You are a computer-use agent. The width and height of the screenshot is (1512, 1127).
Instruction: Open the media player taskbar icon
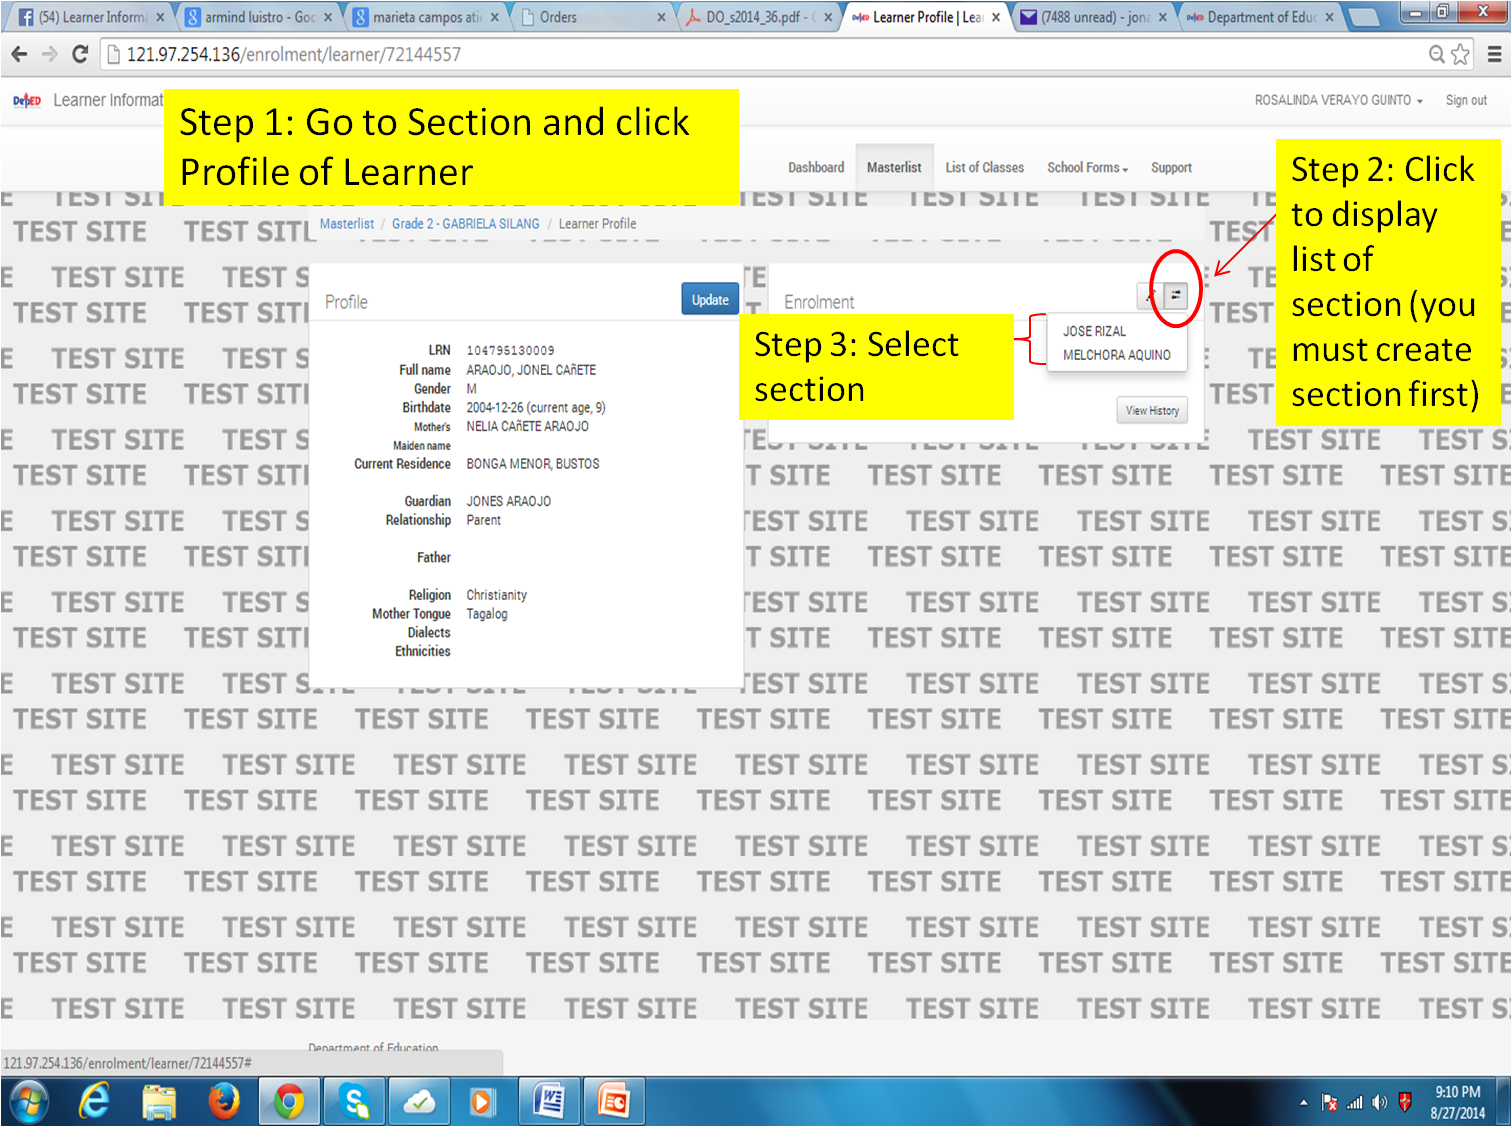click(x=483, y=1102)
